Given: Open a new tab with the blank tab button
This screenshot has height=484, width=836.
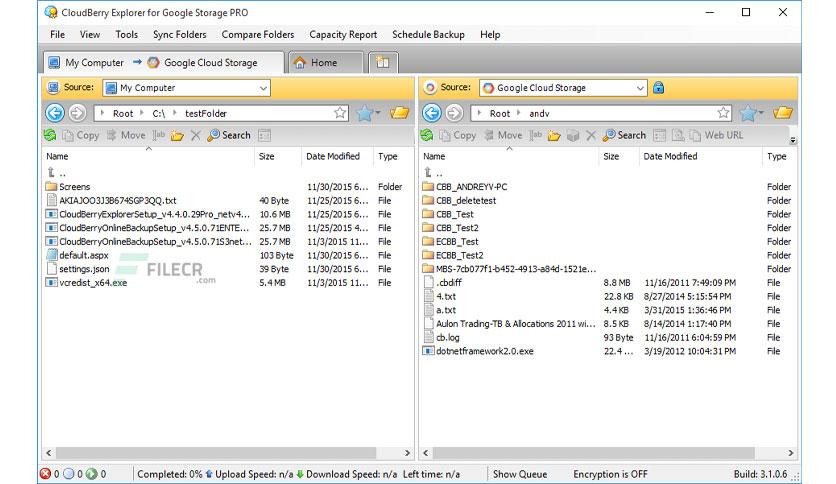Looking at the screenshot, I should (383, 62).
